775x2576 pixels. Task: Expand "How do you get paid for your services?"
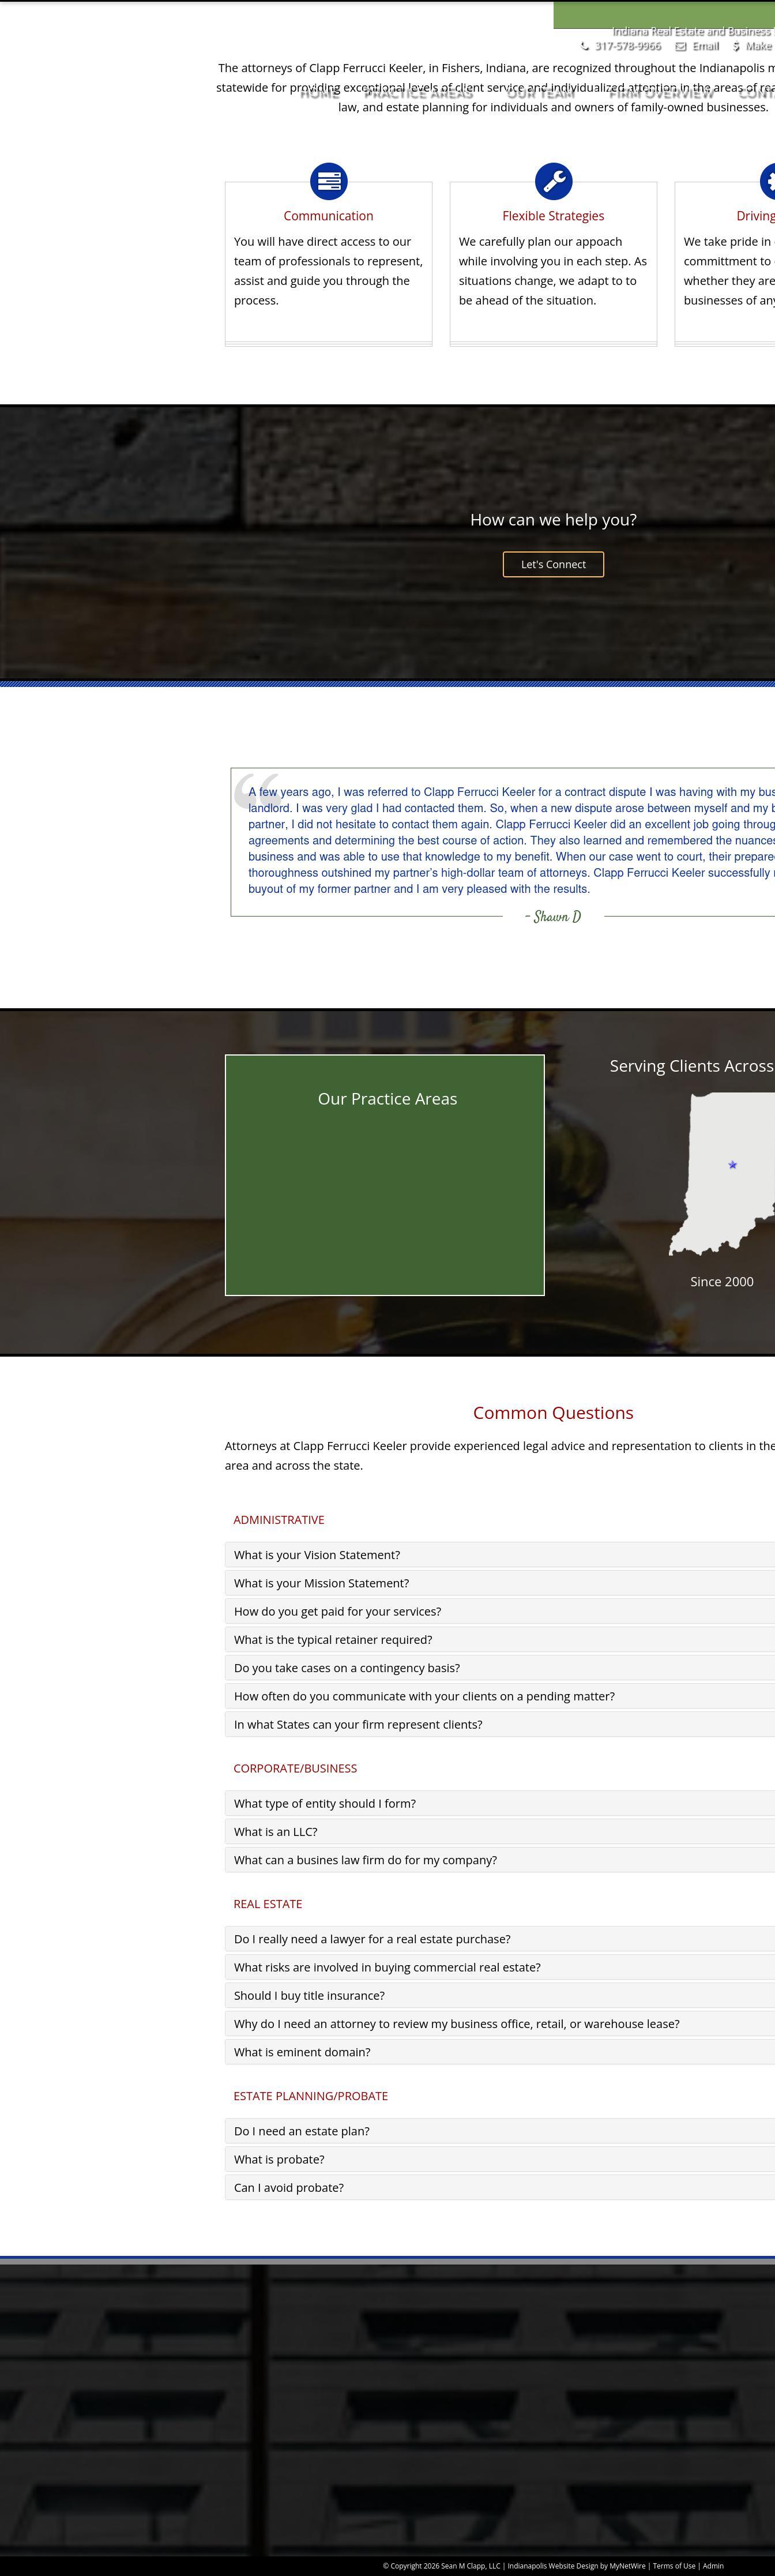(x=500, y=1611)
